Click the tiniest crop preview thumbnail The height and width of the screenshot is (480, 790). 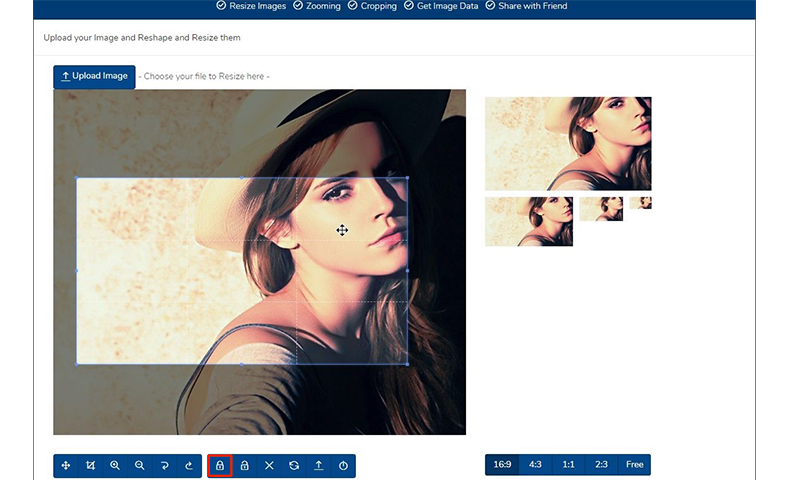coord(640,203)
